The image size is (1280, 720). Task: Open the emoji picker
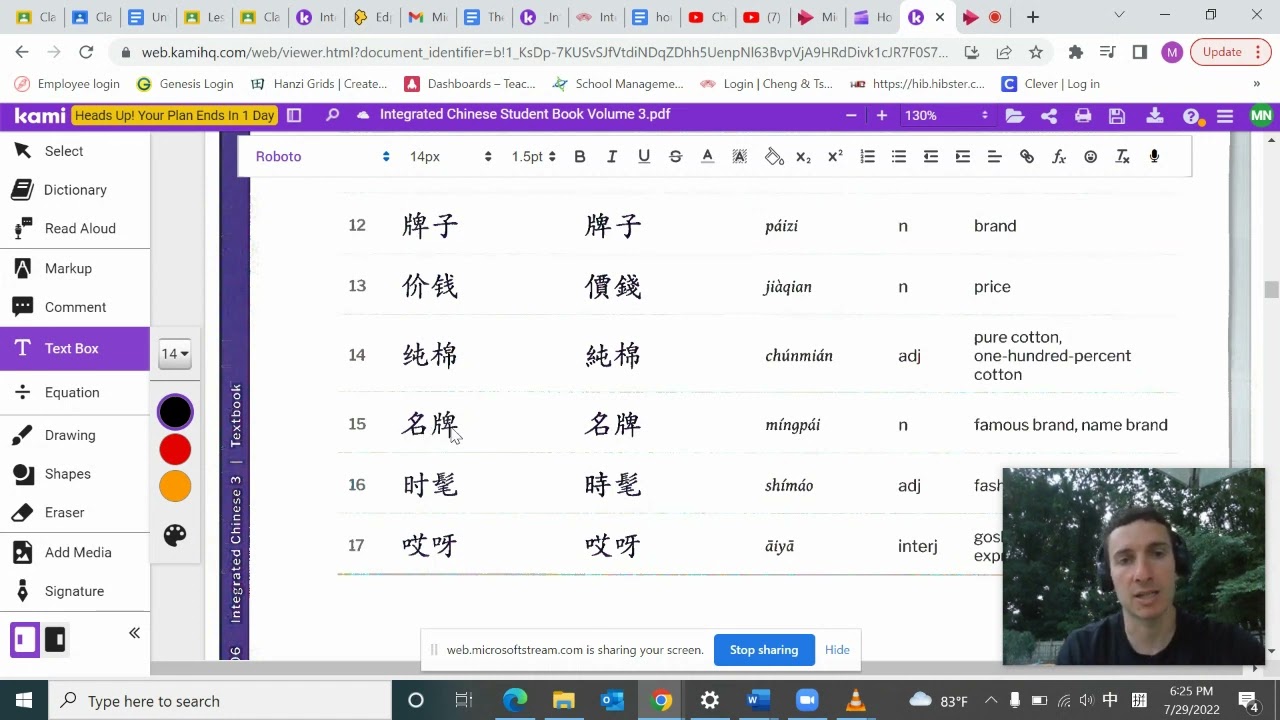pos(1091,157)
